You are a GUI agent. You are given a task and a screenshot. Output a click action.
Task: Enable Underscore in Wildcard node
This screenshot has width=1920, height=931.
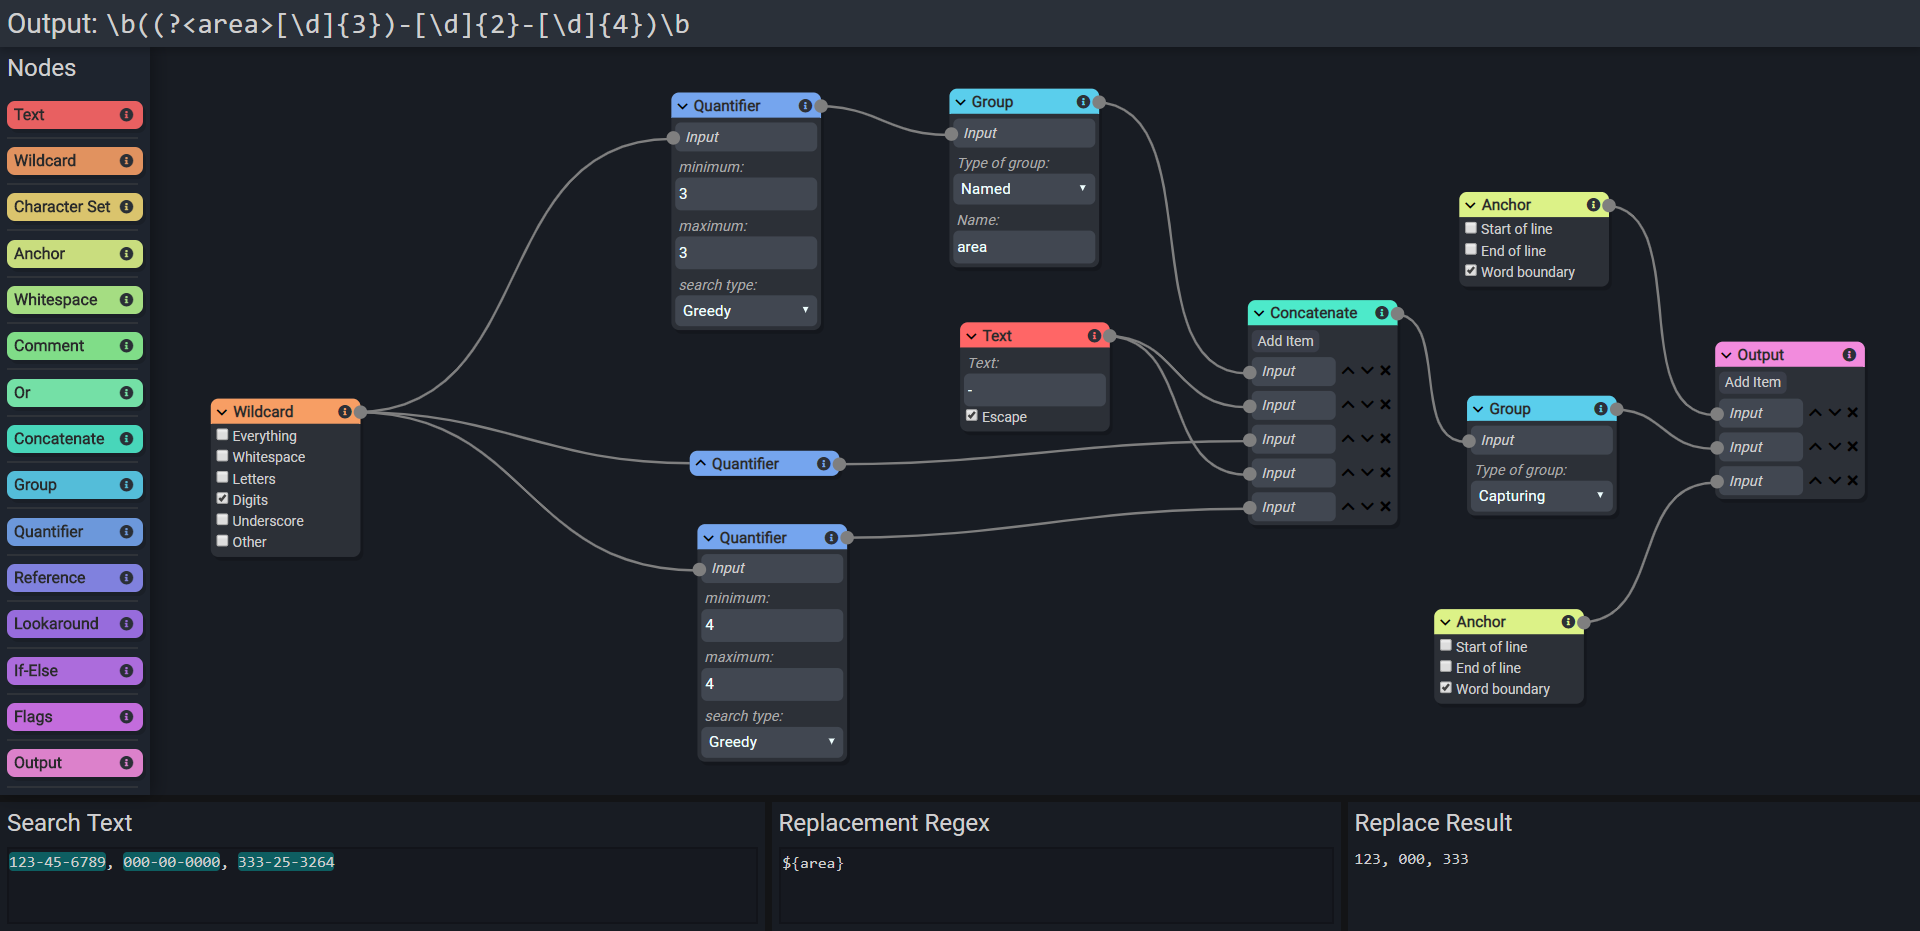pyautogui.click(x=223, y=520)
